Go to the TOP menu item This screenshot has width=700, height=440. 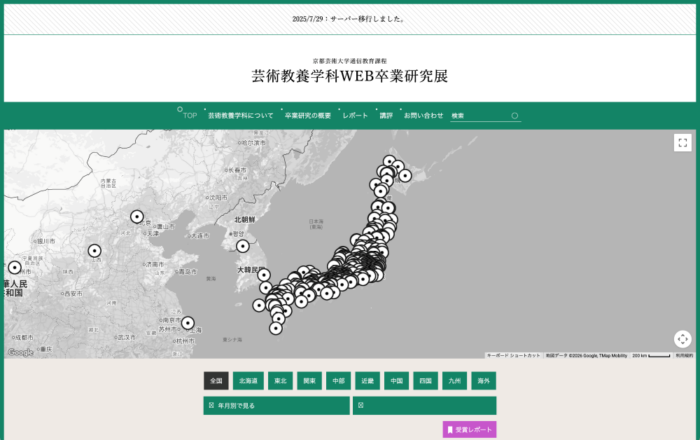[x=190, y=116]
